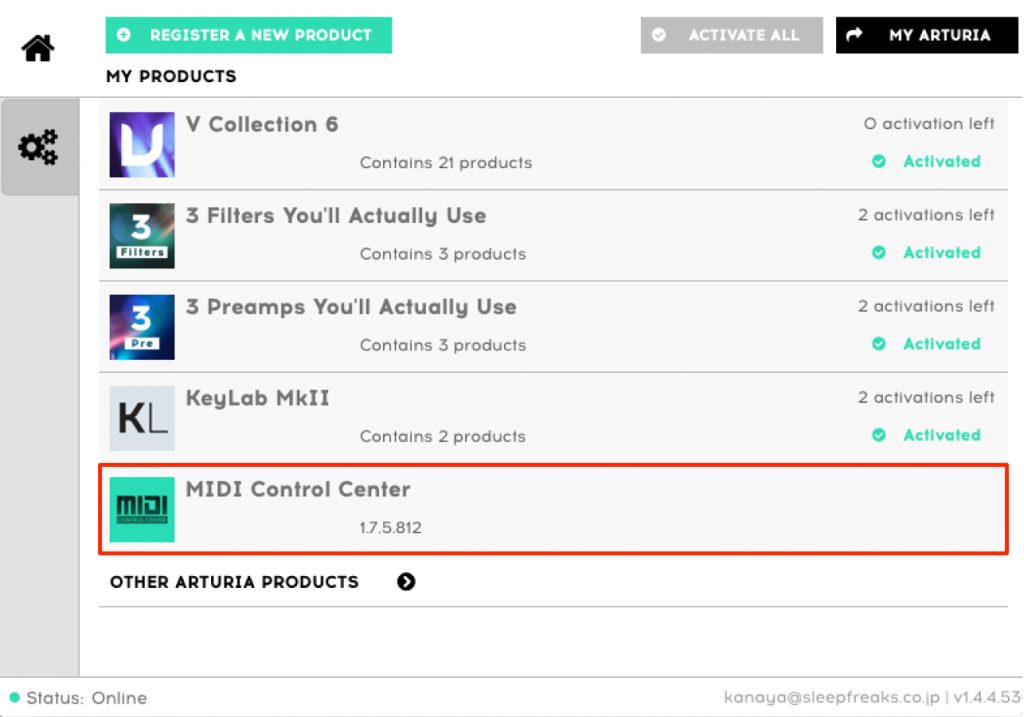Expand Other Arturia Products arrow
Image resolution: width=1024 pixels, height=717 pixels.
click(406, 582)
